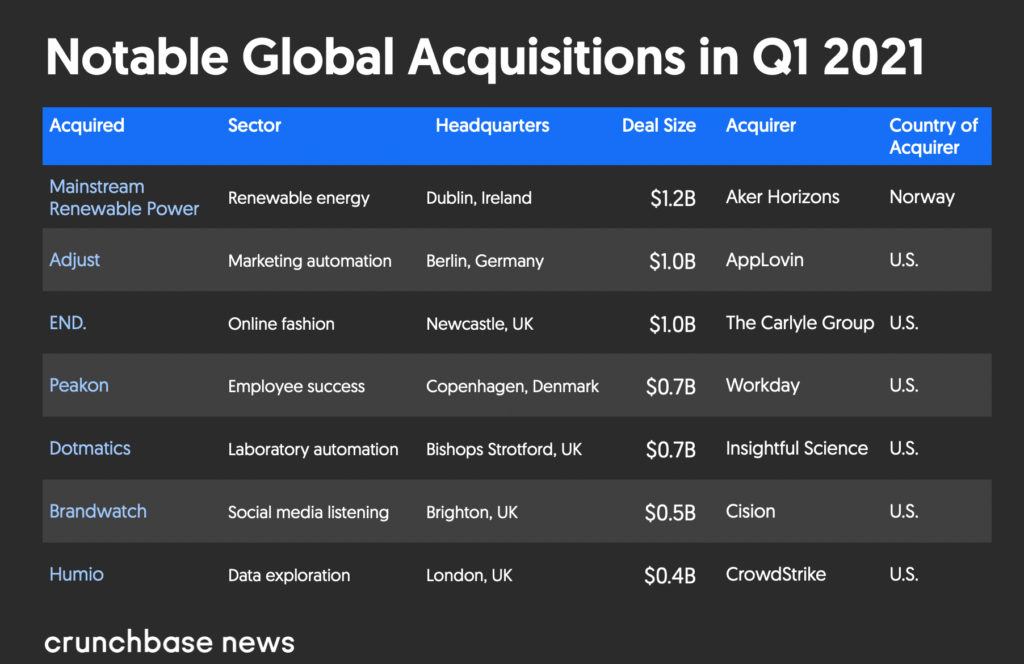Viewport: 1024px width, 664px height.
Task: Select the Social media listening cell
Action: tap(308, 513)
